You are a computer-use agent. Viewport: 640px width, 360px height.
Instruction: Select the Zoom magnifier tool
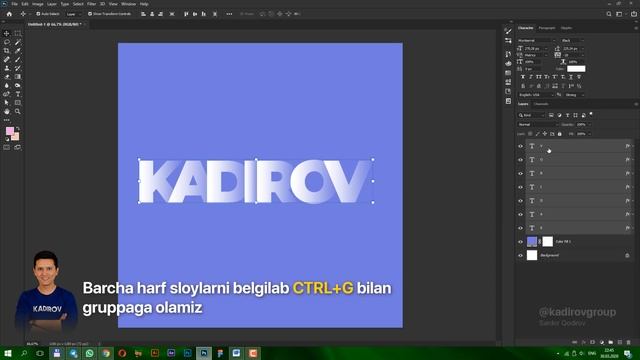click(x=18, y=111)
